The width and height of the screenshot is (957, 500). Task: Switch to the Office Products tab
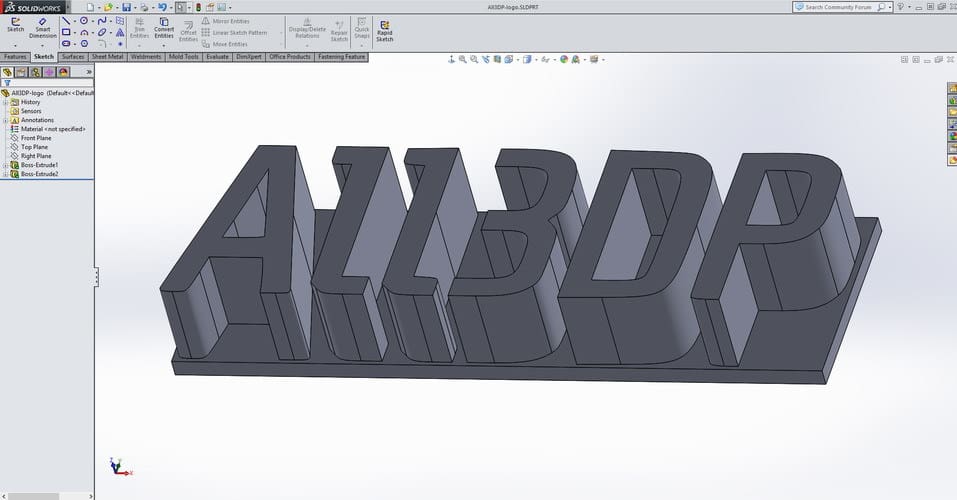290,57
